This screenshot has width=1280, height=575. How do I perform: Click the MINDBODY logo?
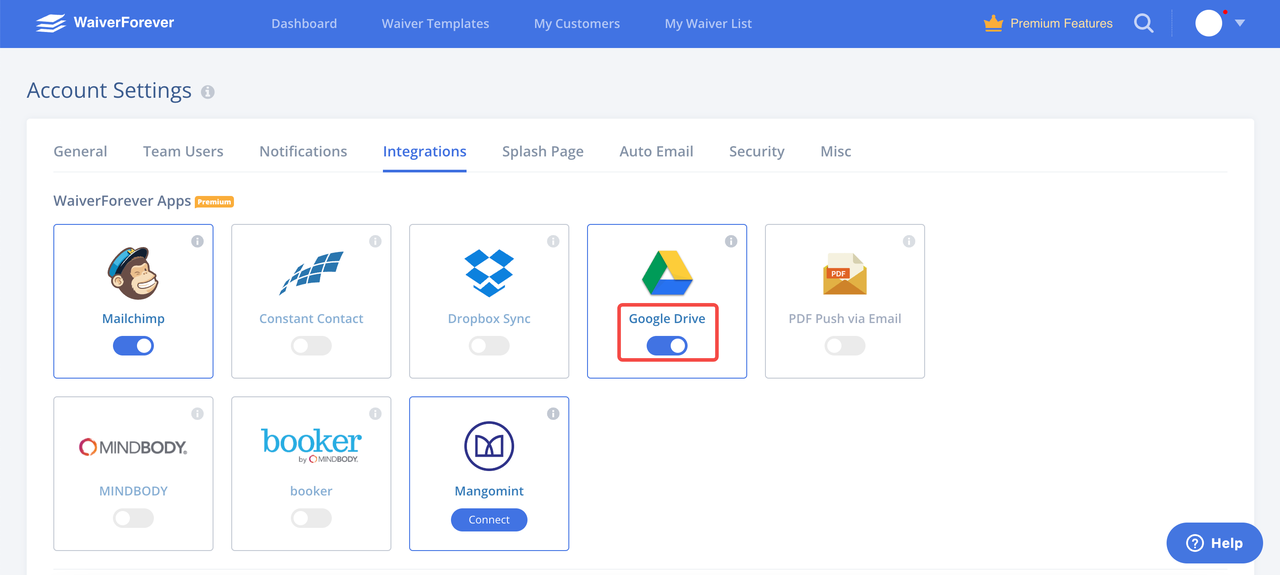pos(133,447)
